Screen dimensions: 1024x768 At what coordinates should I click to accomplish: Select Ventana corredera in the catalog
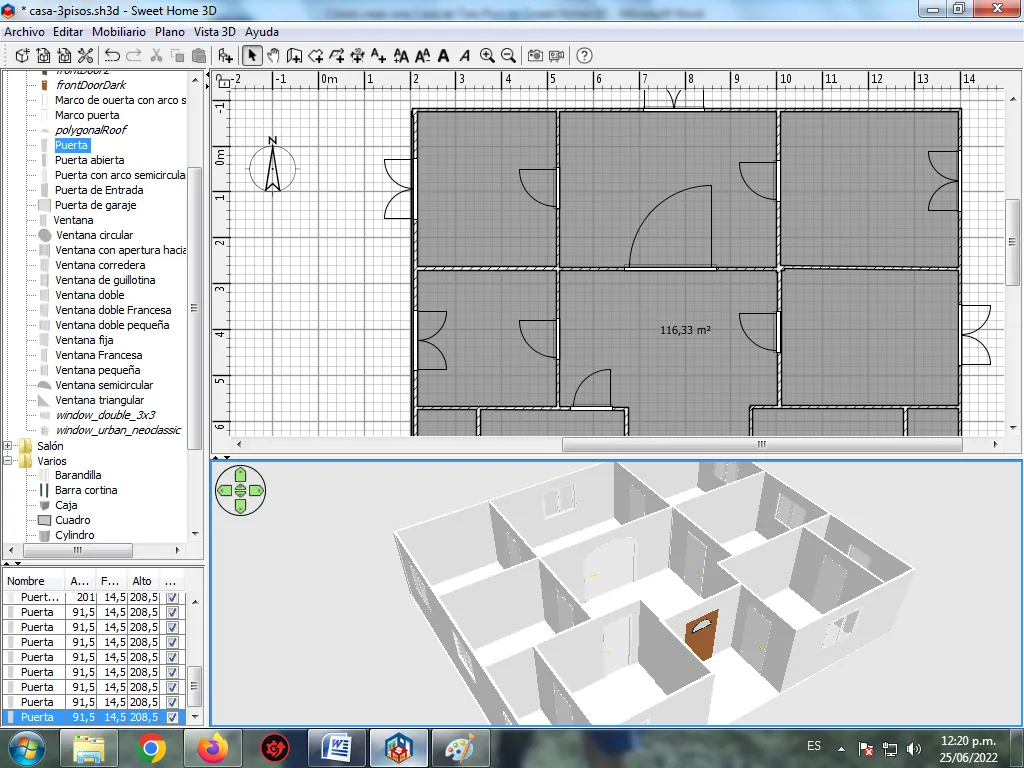tap(100, 265)
